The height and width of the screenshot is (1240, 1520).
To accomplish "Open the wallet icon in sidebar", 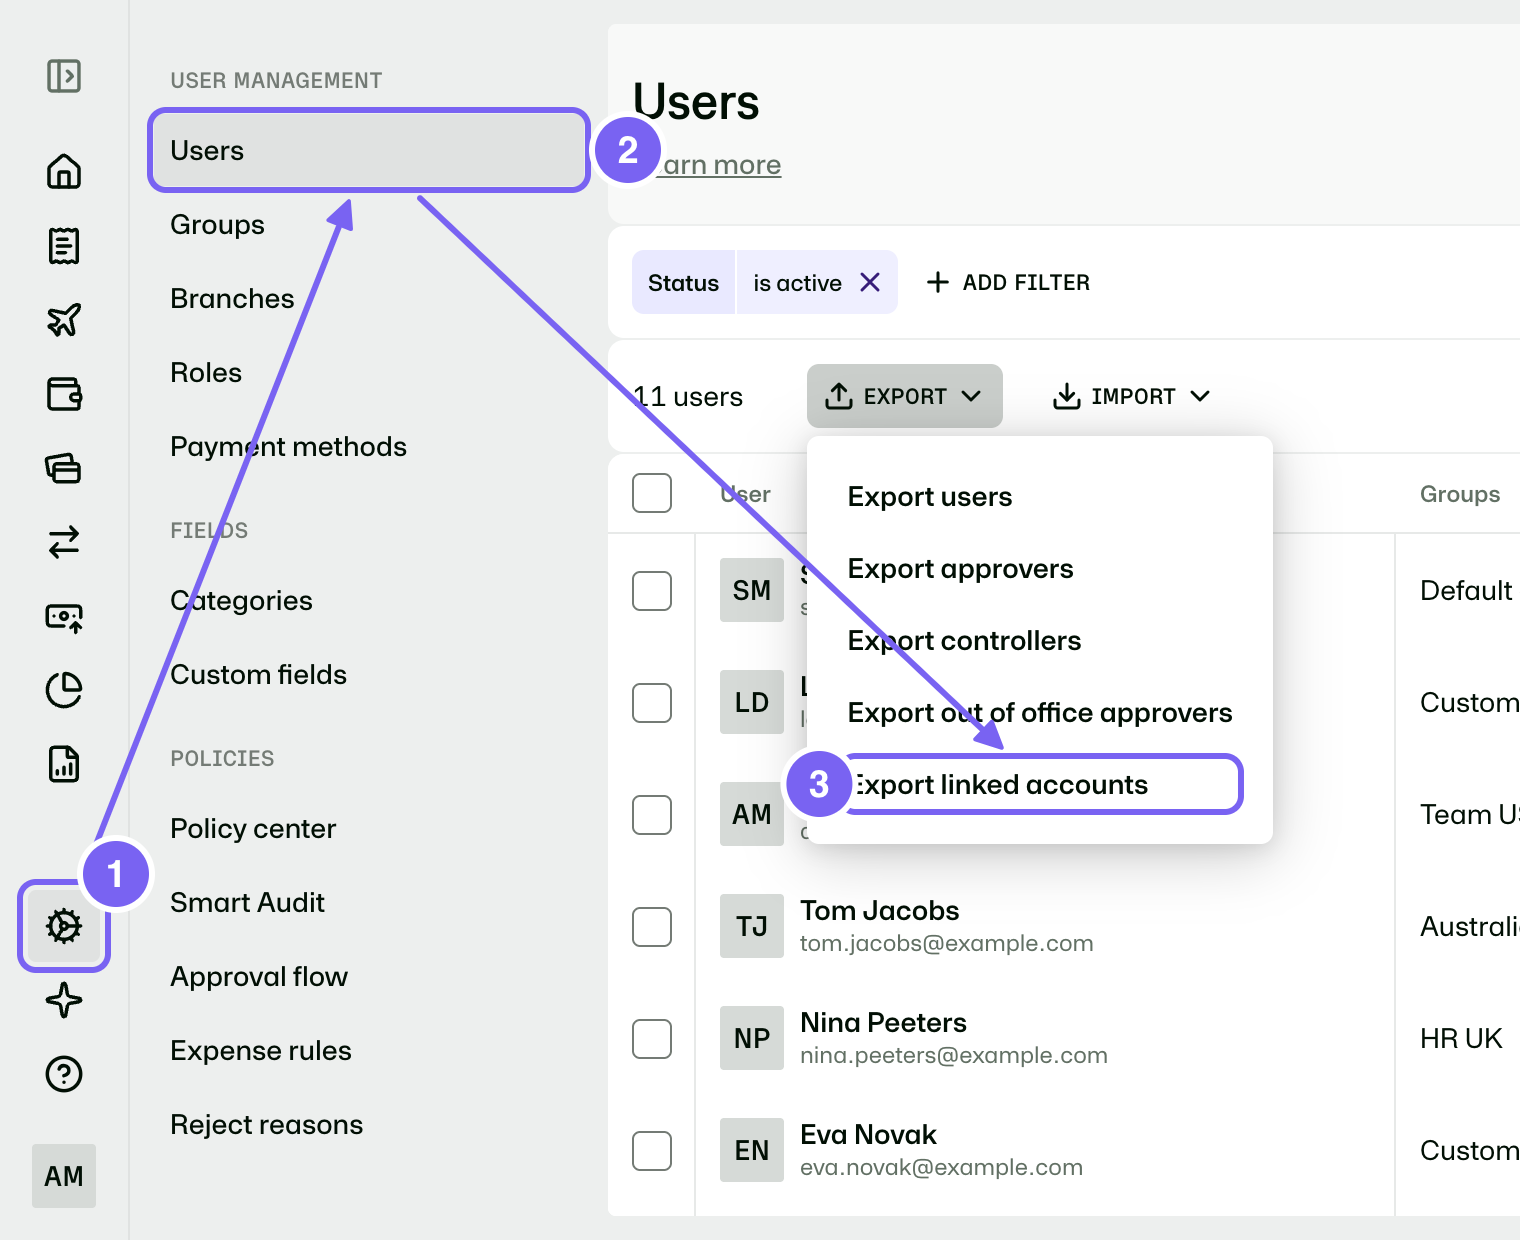I will [64, 394].
